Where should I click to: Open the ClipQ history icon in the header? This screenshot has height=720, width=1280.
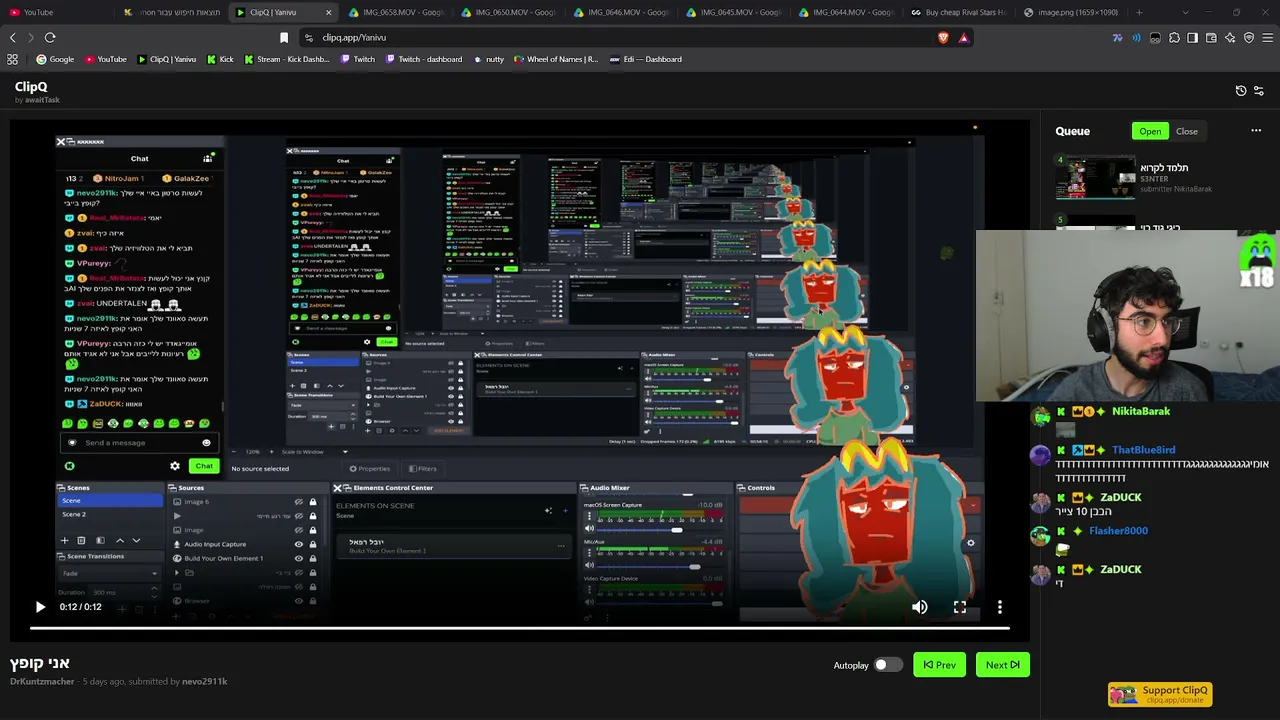(x=1241, y=90)
